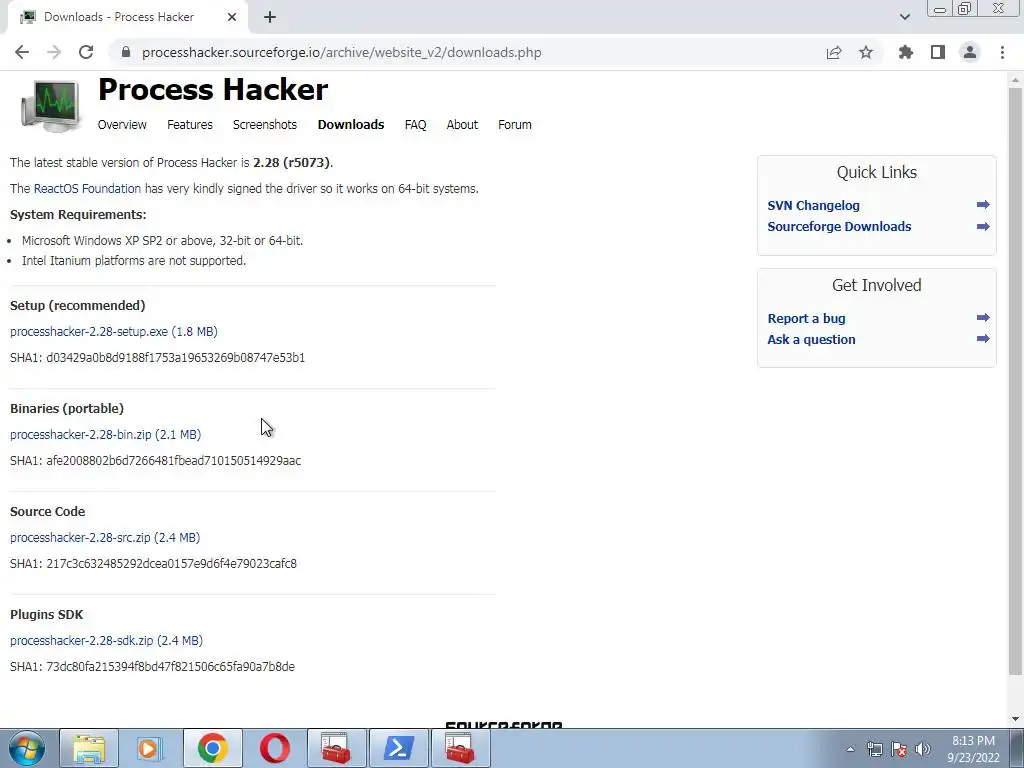Download processhacker-2.28-bin.zip
The width and height of the screenshot is (1024, 768).
[105, 435]
